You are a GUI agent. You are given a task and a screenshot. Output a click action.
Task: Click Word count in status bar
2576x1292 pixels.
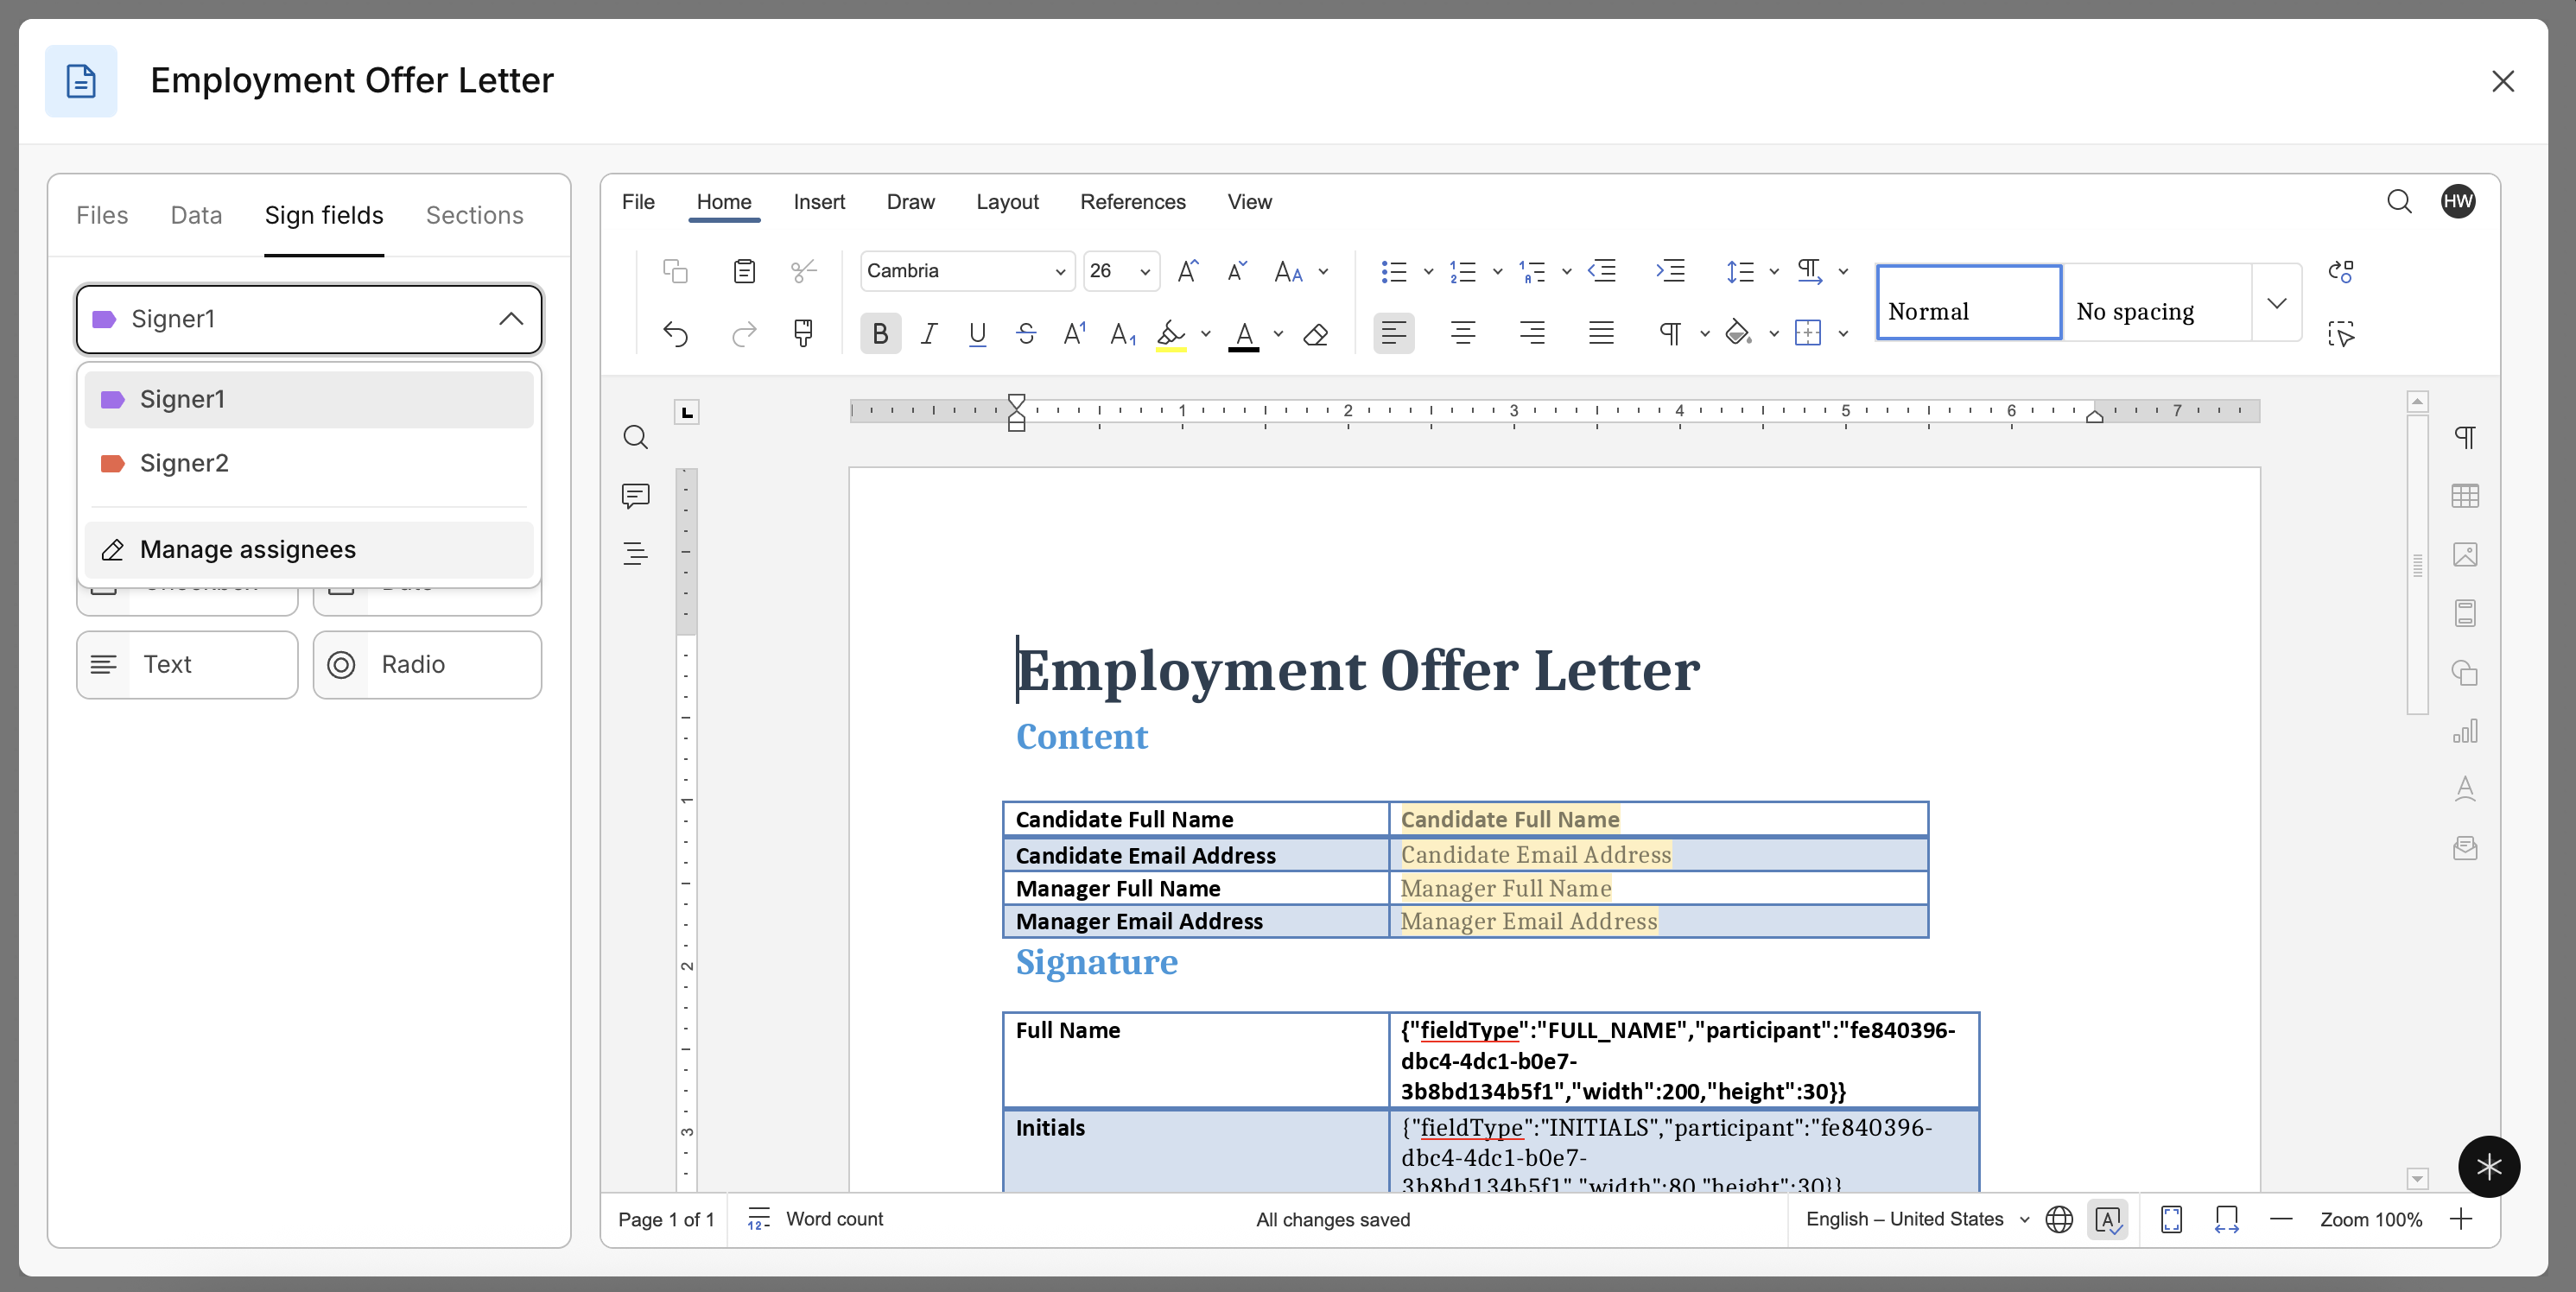(x=816, y=1219)
